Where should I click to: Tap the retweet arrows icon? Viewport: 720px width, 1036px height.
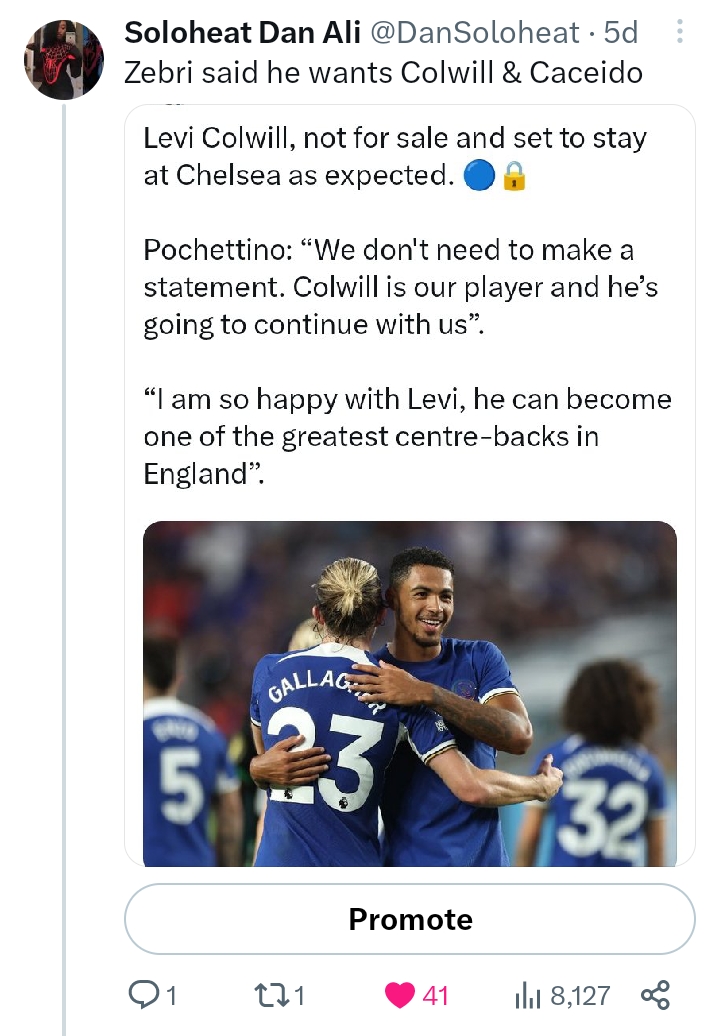[x=271, y=994]
